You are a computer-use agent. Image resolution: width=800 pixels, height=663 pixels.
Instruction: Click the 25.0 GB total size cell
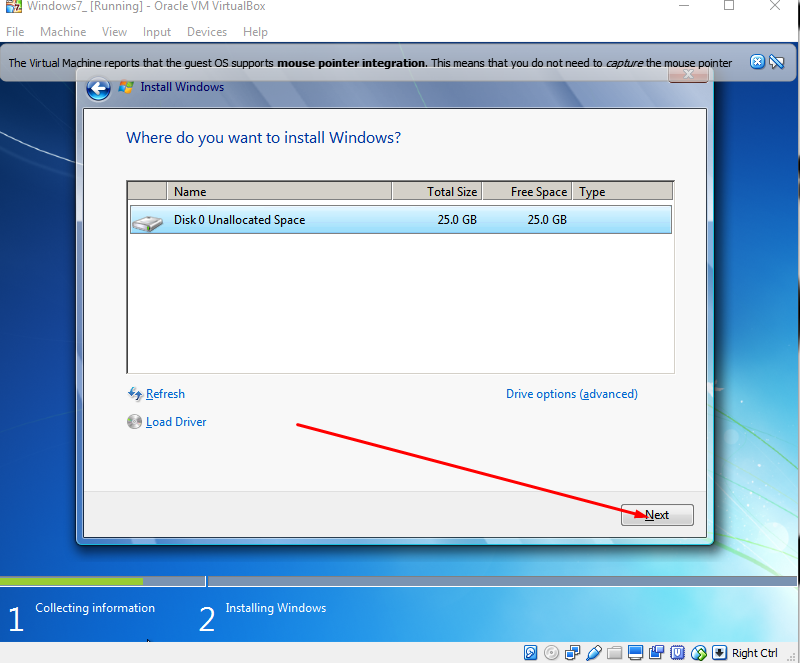(x=457, y=219)
